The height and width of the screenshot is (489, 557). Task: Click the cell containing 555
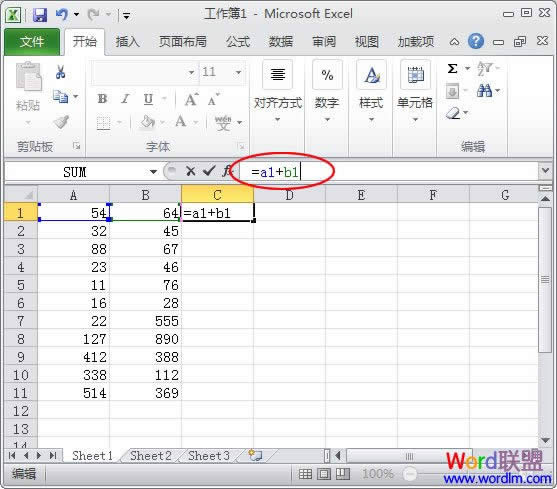click(146, 321)
